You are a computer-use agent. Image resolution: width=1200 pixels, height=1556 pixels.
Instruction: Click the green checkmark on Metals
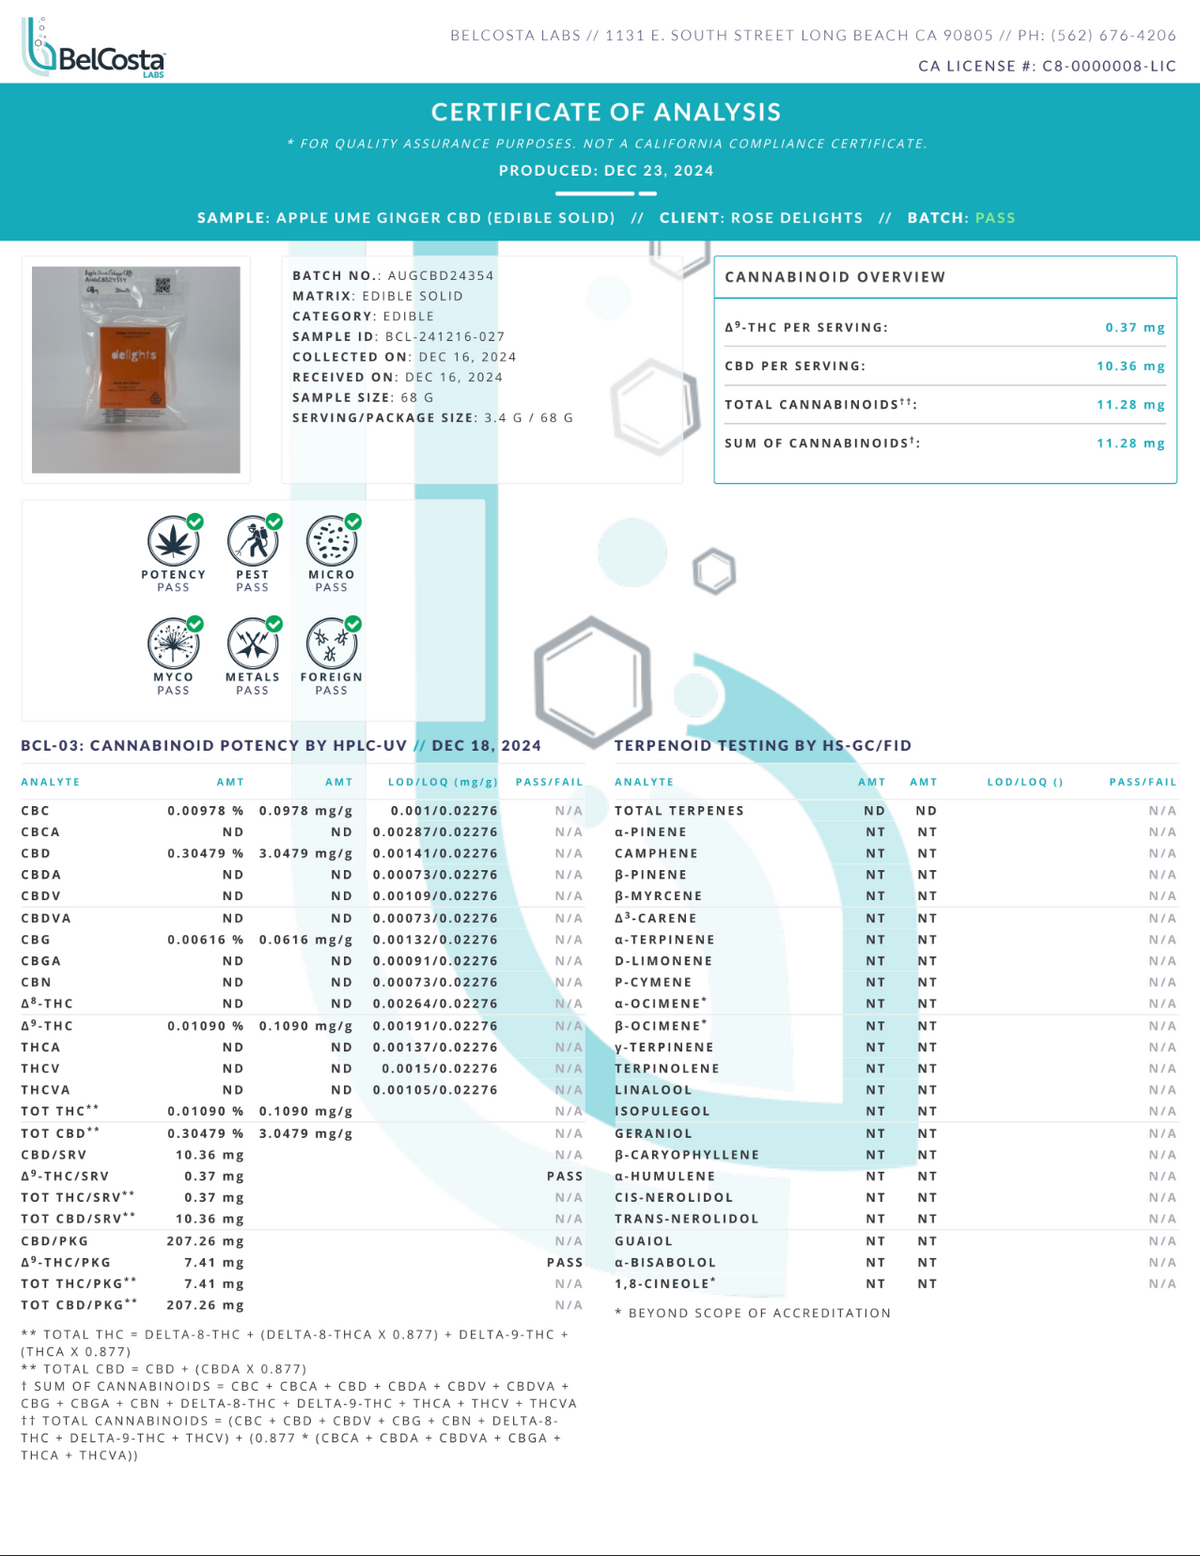[274, 624]
